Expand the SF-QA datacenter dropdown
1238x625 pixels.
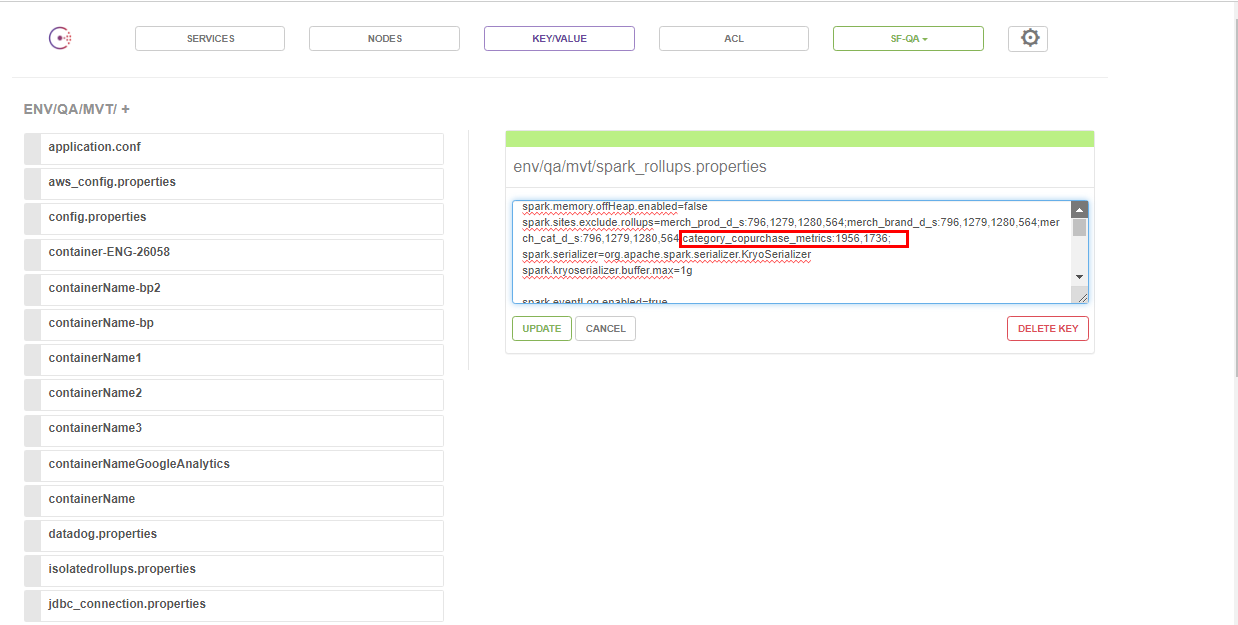(x=908, y=39)
